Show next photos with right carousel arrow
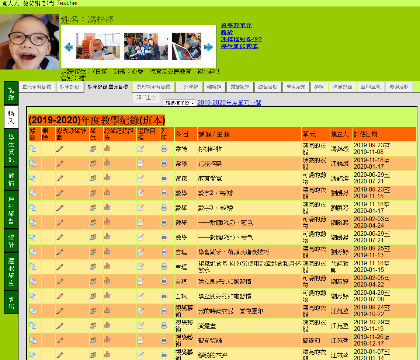The width and height of the screenshot is (420, 360). click(x=209, y=47)
